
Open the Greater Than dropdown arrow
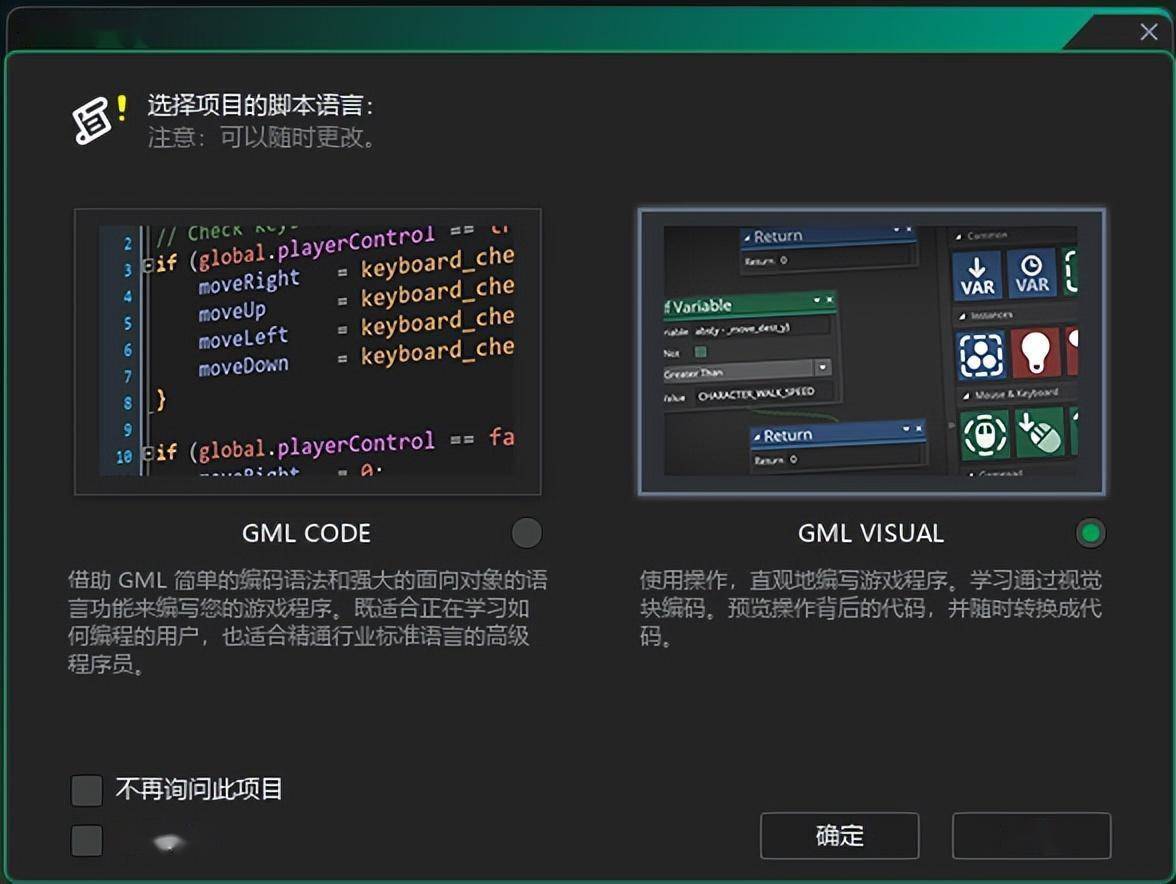(x=822, y=368)
